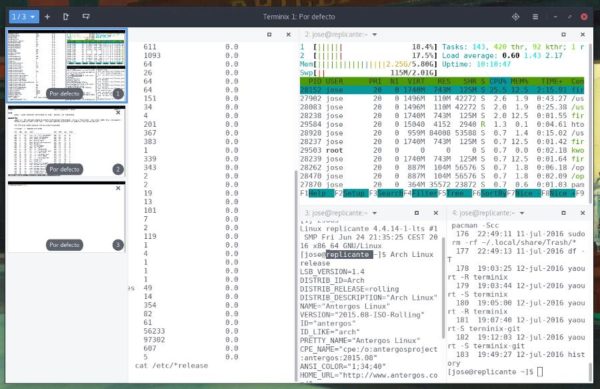This screenshot has height=389, width=600.
Task: Select htop process 29503 owned by root
Action: 442,150
